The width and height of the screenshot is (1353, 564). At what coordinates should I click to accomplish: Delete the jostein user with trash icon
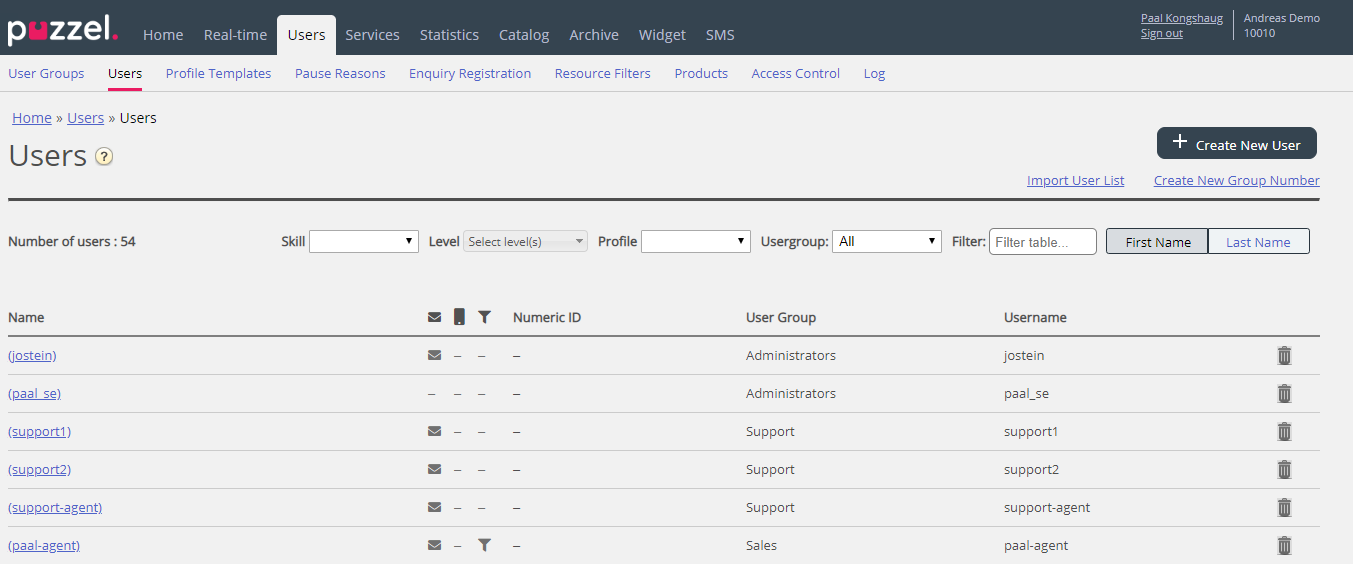pos(1284,356)
